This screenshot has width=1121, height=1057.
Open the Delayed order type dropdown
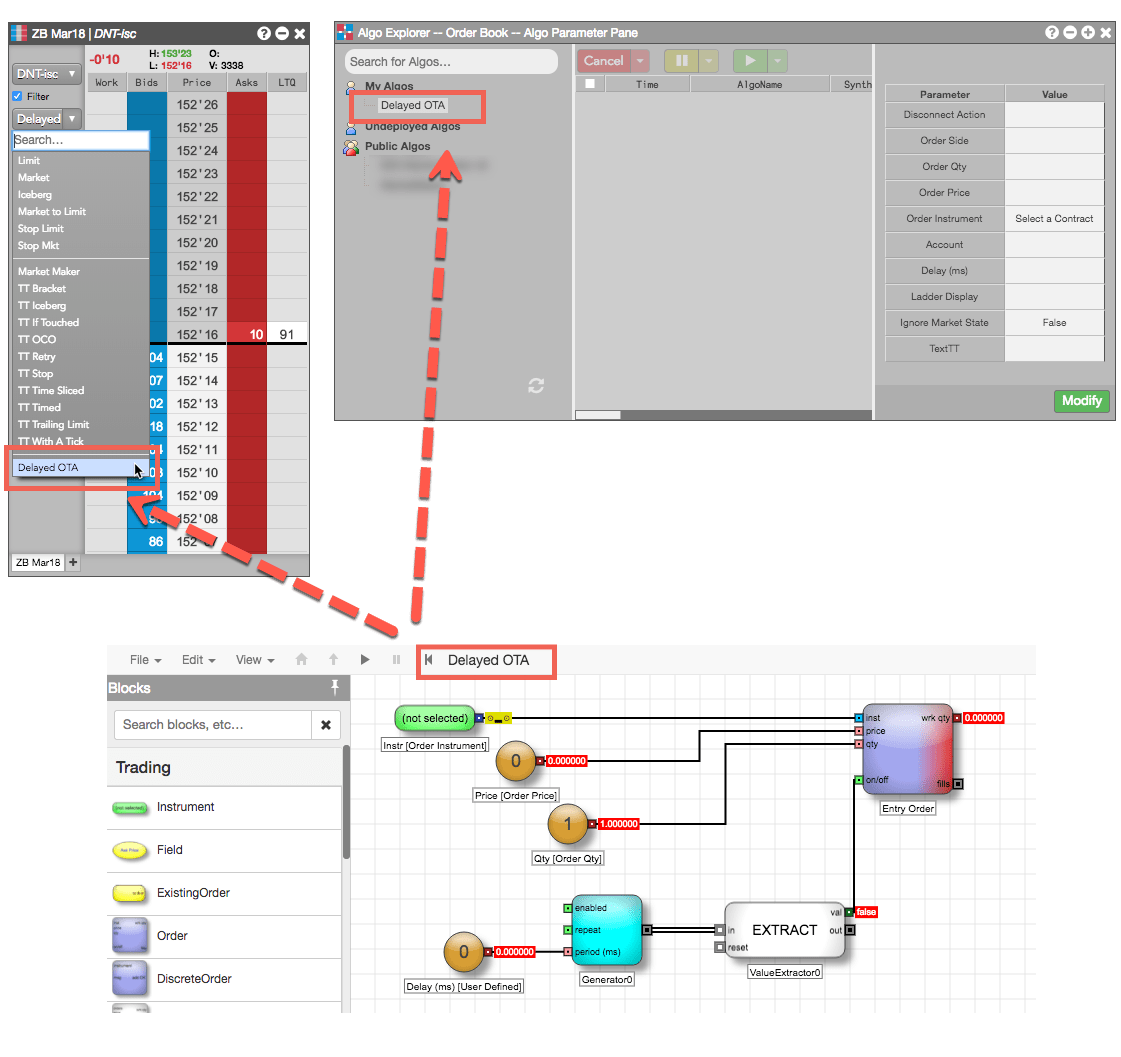pyautogui.click(x=46, y=119)
